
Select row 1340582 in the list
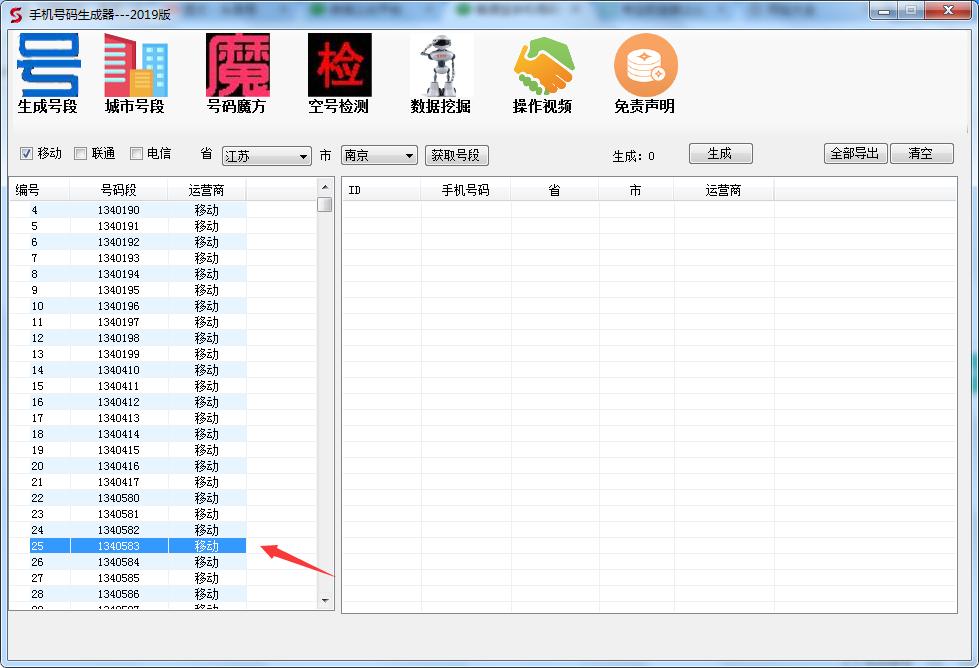point(128,530)
